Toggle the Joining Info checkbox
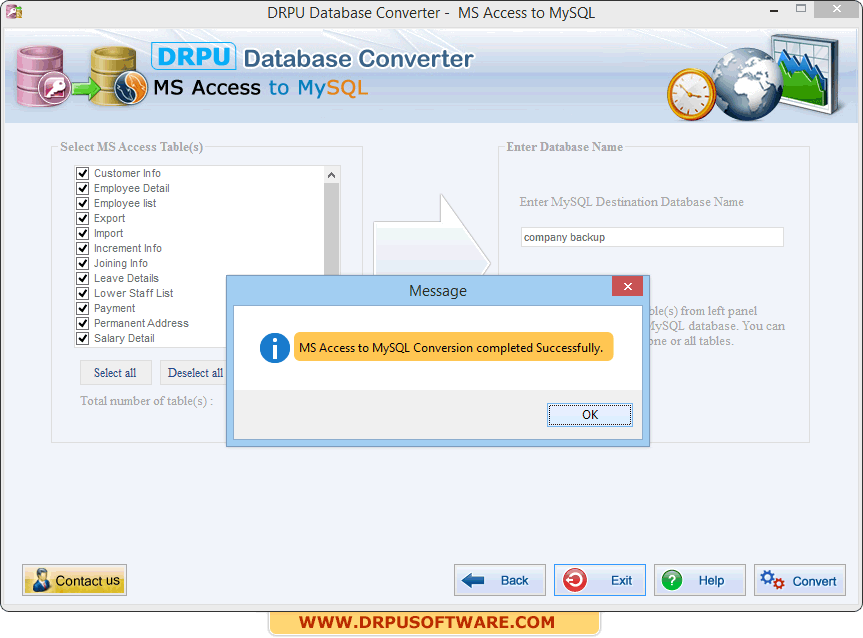Viewport: 863px width, 638px height. tap(83, 263)
